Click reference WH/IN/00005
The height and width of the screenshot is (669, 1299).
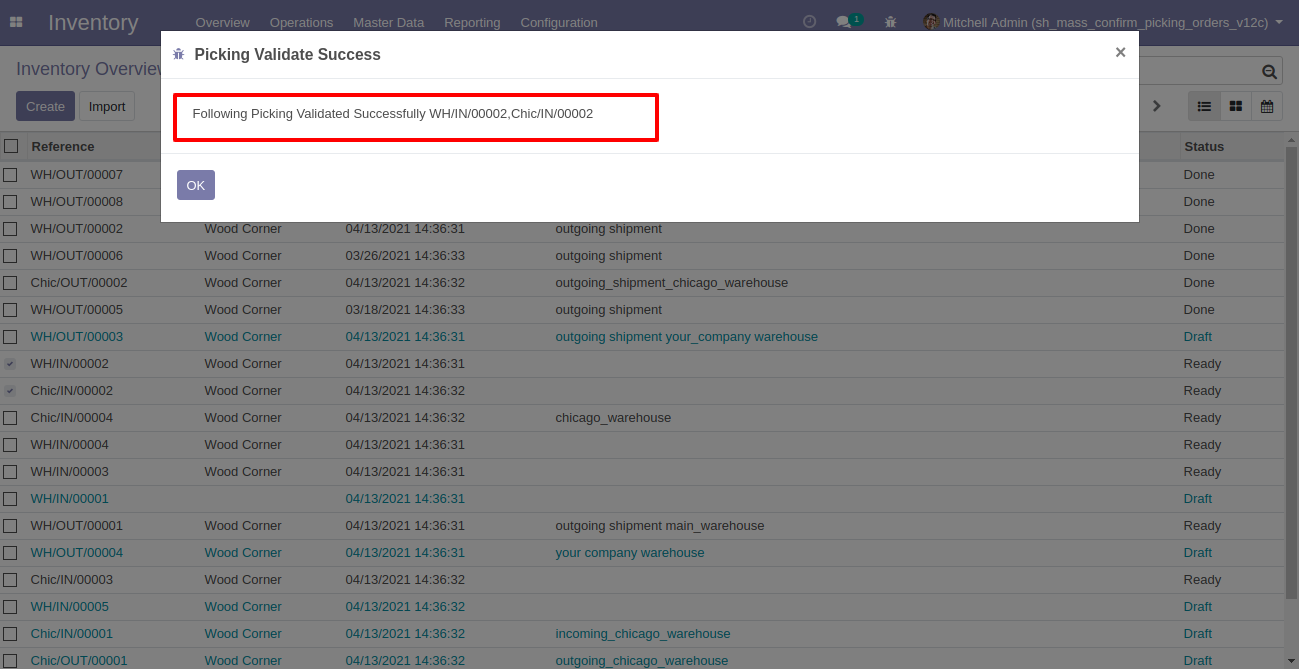[x=70, y=606]
